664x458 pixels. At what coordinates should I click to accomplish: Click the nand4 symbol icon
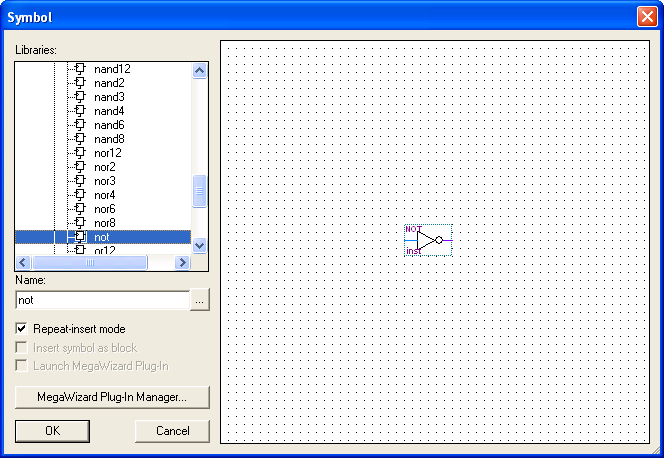coord(80,111)
